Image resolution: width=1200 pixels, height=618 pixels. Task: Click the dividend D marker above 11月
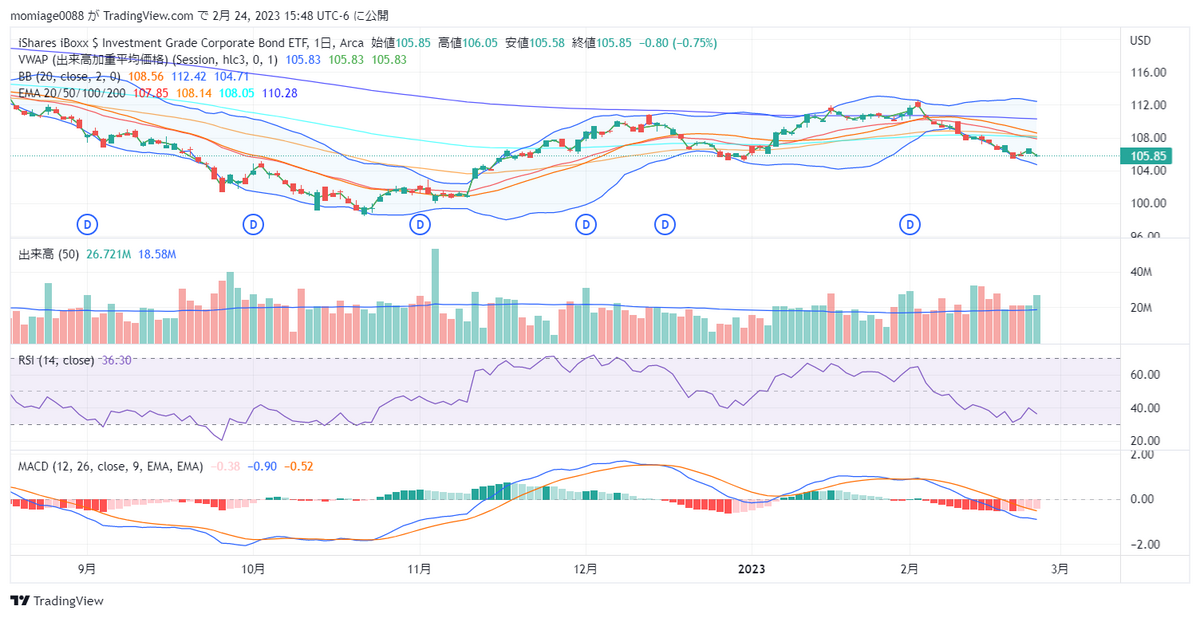(x=420, y=225)
